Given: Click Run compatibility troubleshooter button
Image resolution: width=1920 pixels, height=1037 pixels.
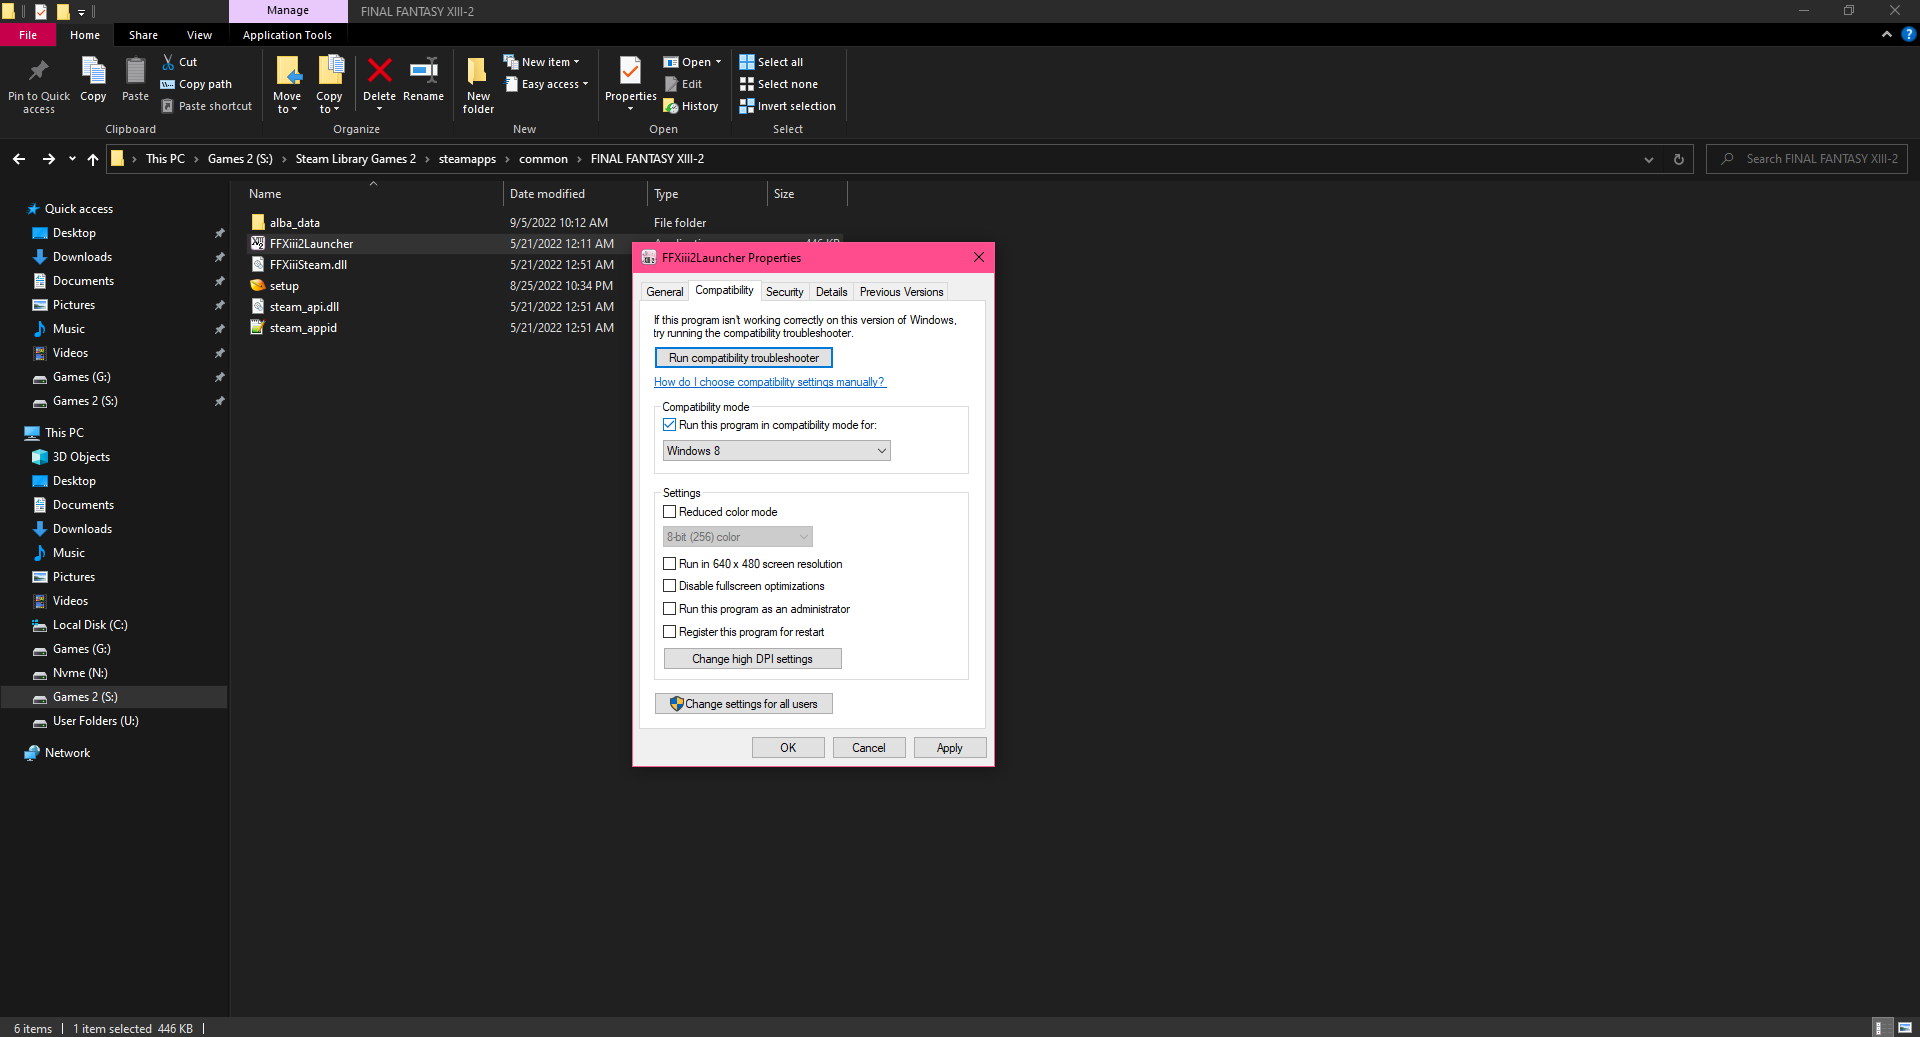Looking at the screenshot, I should point(744,358).
